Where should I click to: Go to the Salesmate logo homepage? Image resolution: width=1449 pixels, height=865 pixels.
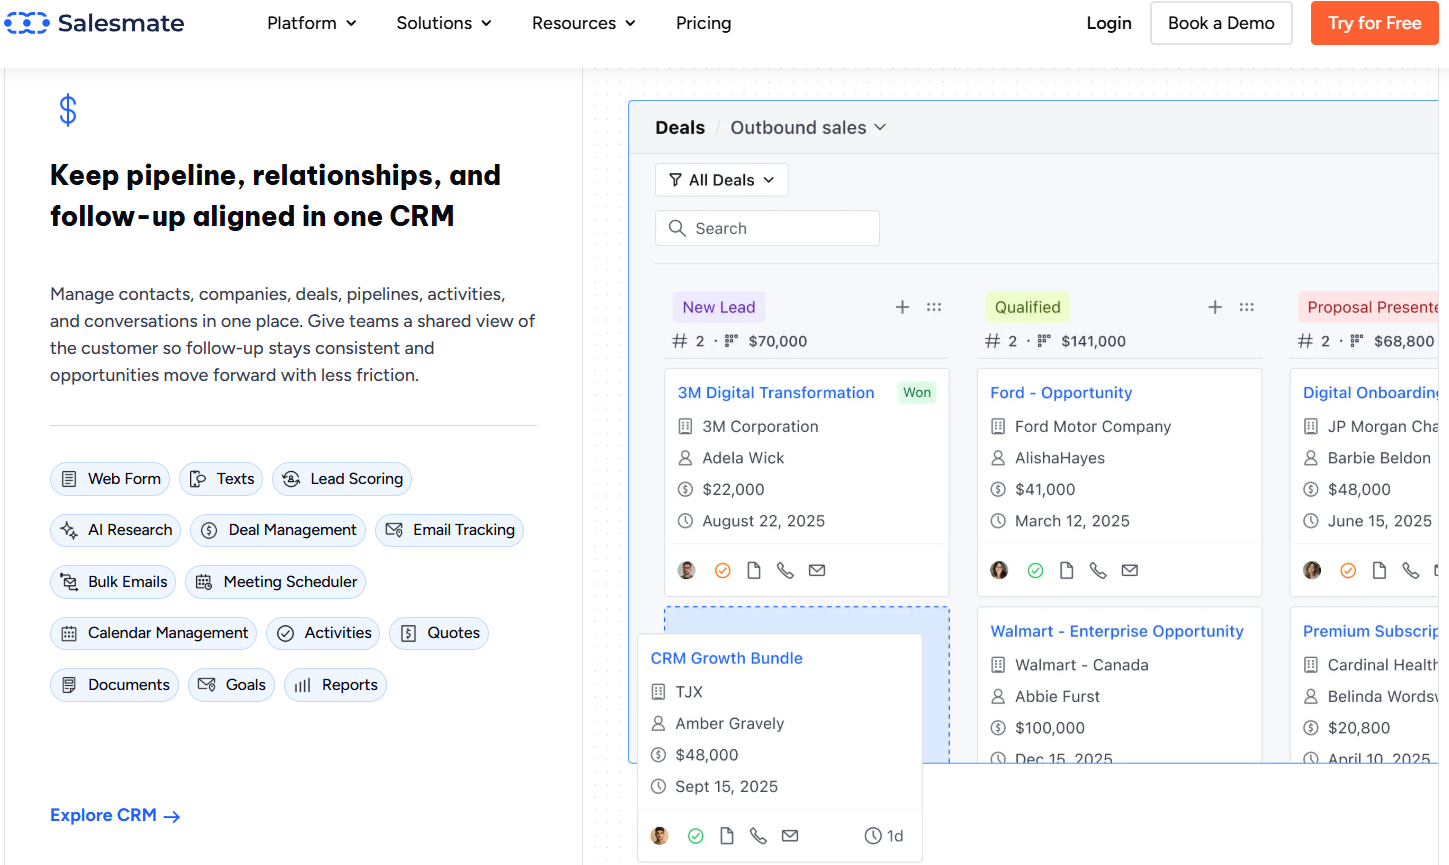coord(94,23)
